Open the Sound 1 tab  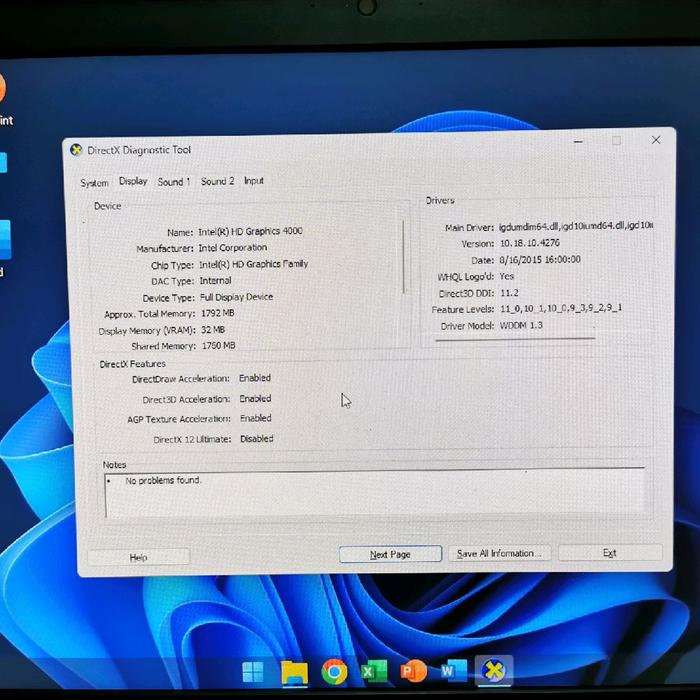click(x=173, y=182)
